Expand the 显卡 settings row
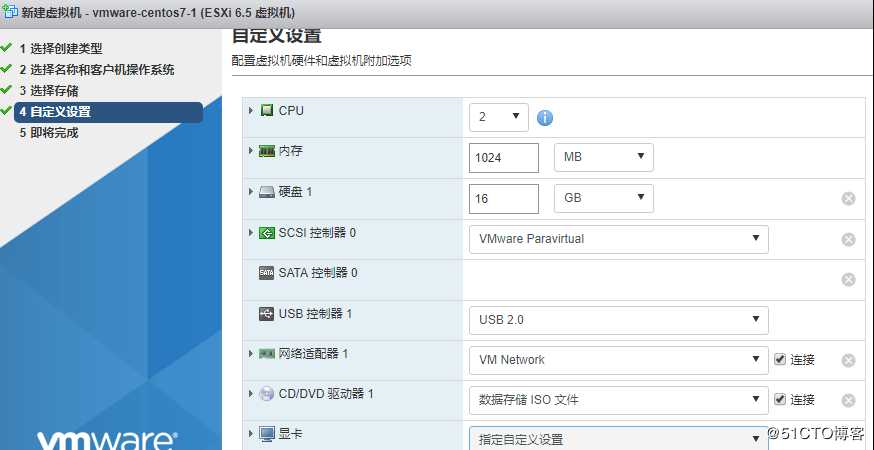The image size is (874, 450). [251, 433]
